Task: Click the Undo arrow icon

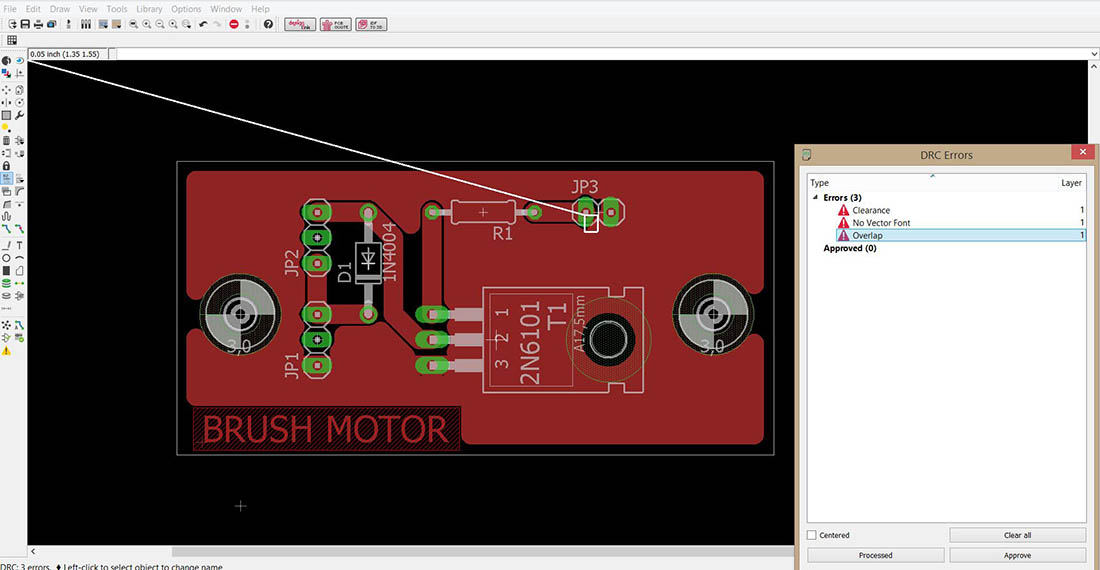Action: (x=203, y=24)
